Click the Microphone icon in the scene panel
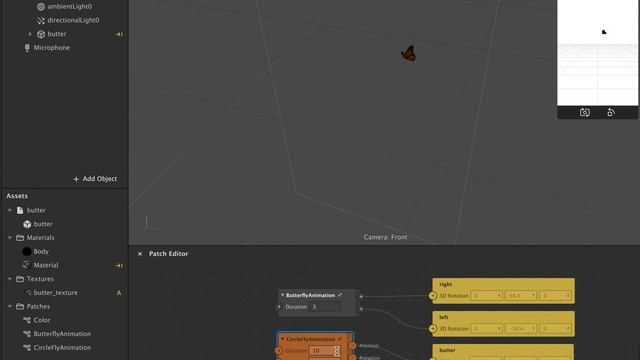Image resolution: width=640 pixels, height=360 pixels. 27,48
